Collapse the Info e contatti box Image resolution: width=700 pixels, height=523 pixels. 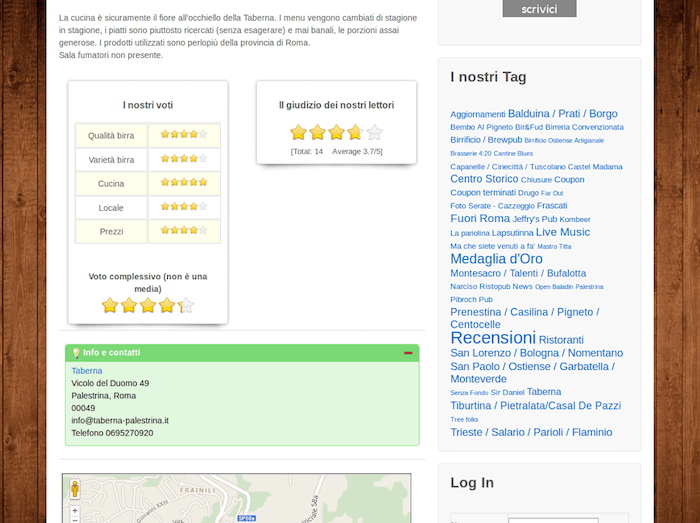tap(408, 353)
